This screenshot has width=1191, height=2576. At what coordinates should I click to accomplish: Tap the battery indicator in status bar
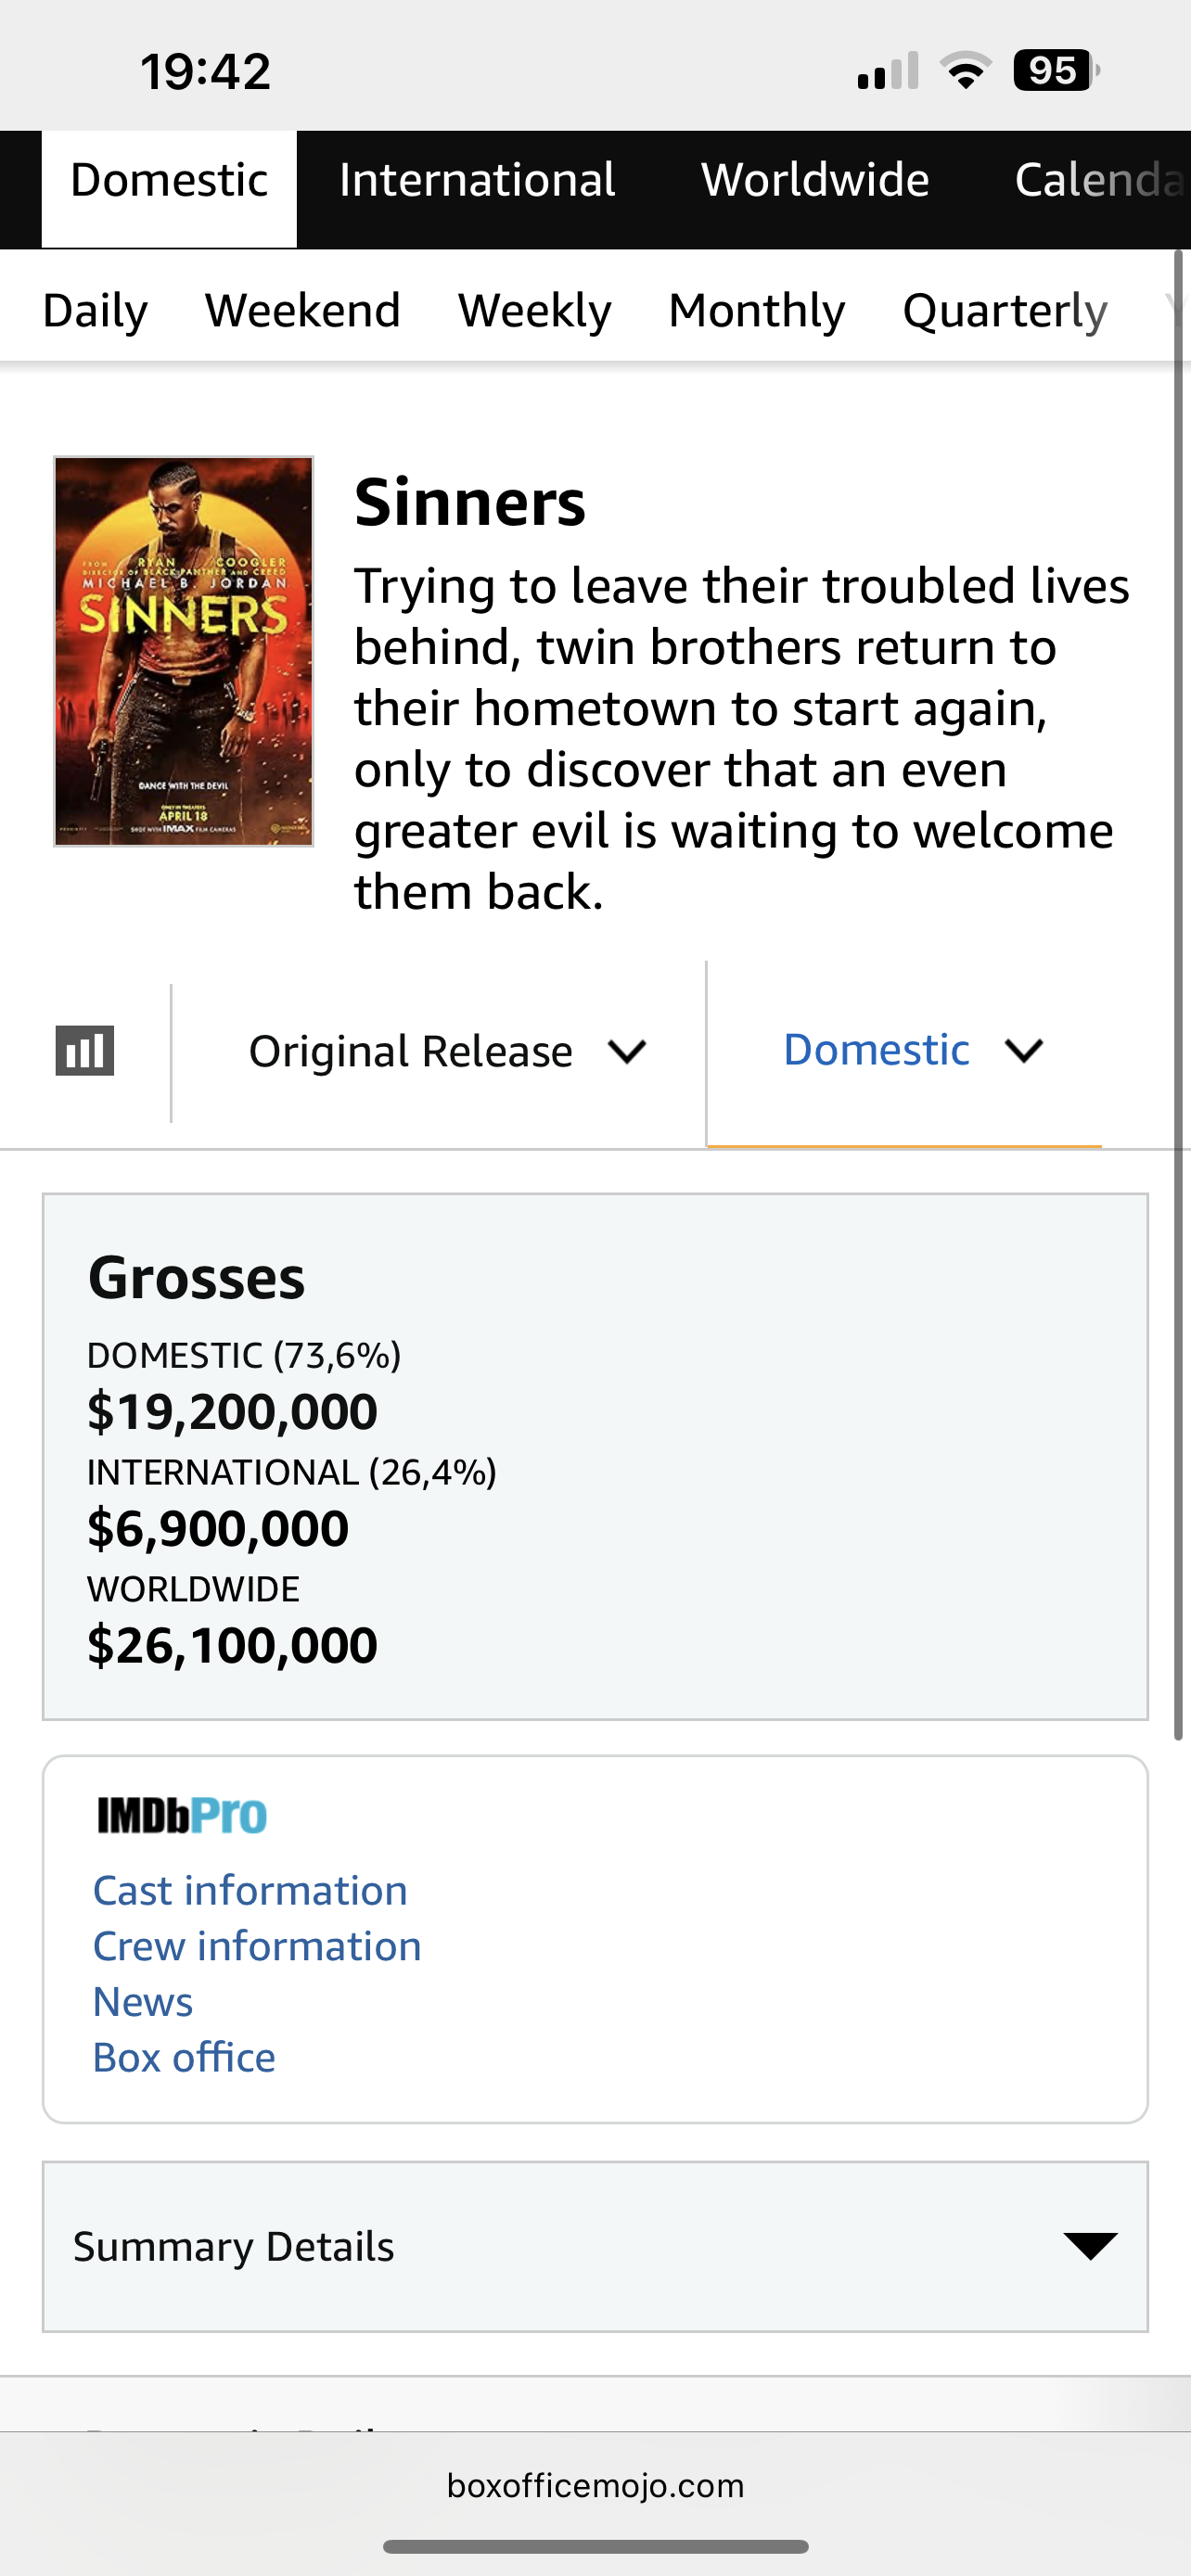1056,71
